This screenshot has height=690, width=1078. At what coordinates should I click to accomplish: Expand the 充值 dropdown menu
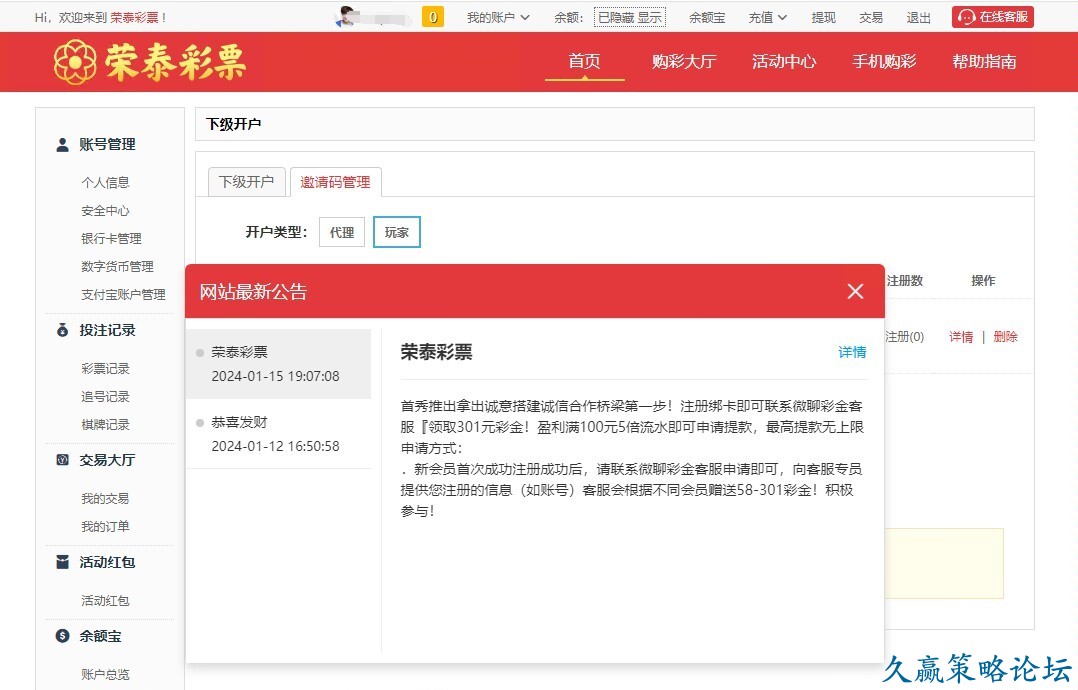(767, 18)
